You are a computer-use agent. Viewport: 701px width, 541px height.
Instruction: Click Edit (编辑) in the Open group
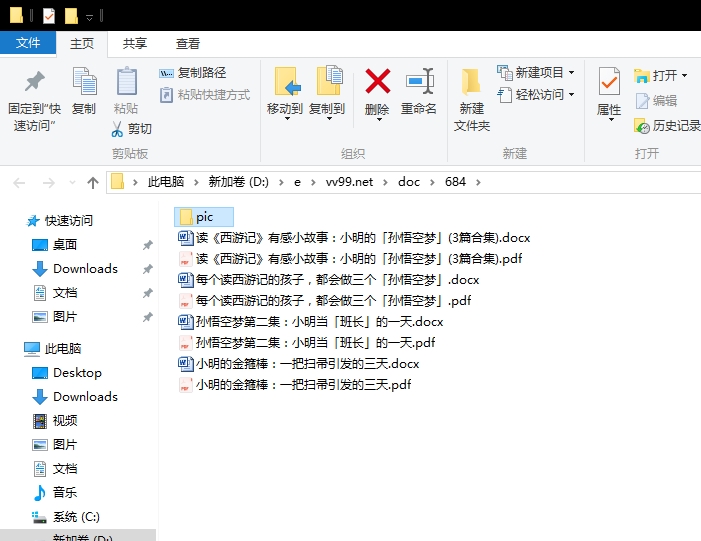[x=656, y=101]
